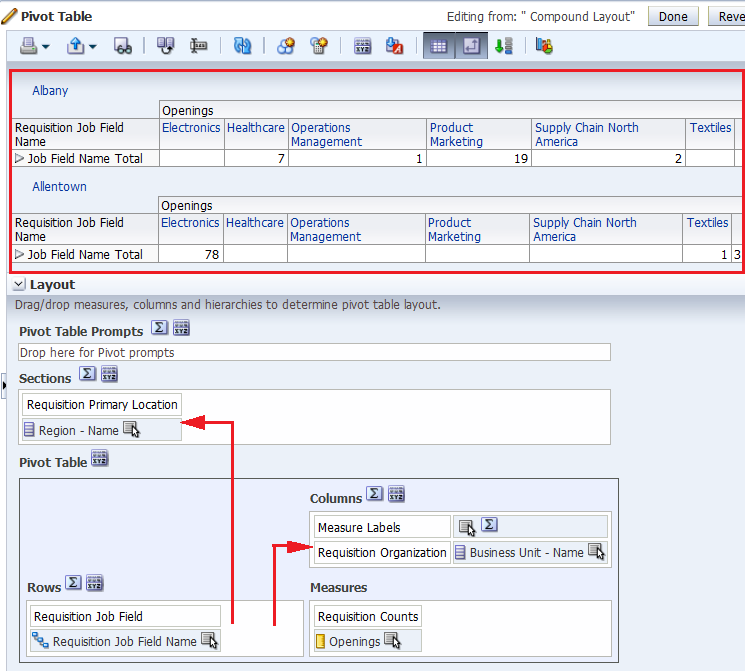Expand Job Field Name Total under Albany
This screenshot has height=671, width=745.
point(19,158)
